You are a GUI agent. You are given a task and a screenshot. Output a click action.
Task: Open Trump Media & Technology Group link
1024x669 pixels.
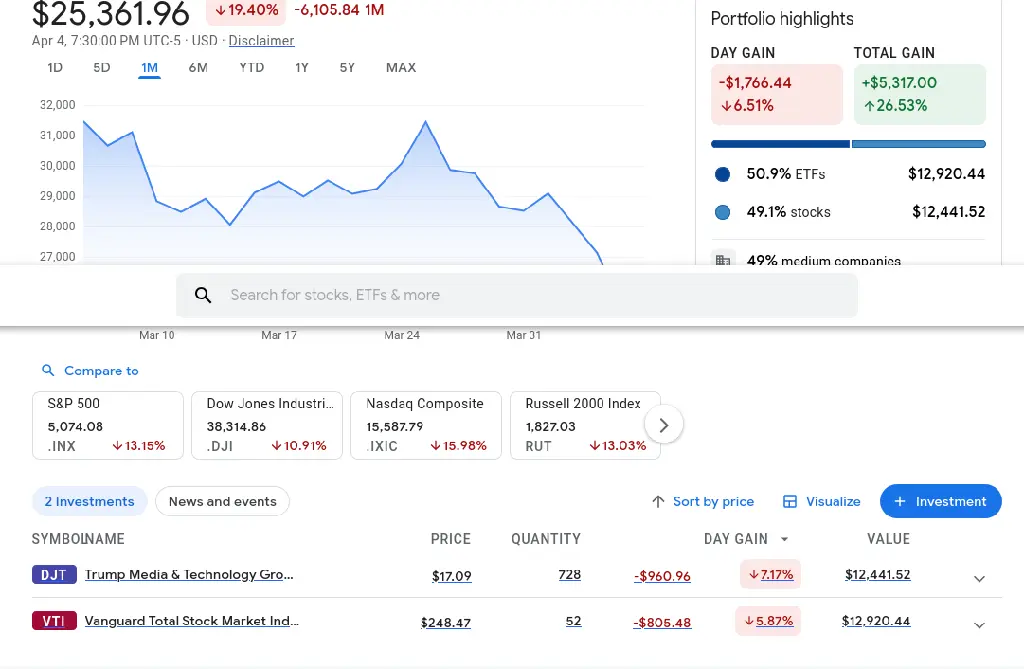[x=189, y=575]
